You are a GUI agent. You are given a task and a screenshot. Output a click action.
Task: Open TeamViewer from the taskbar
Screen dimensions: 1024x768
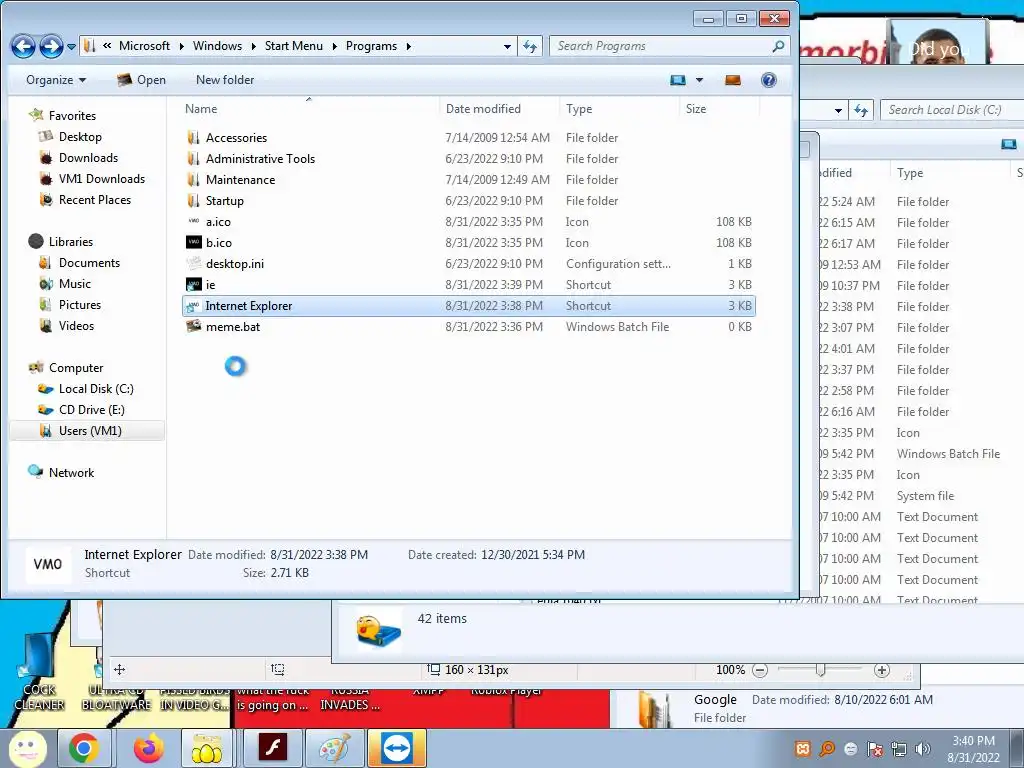[x=397, y=748]
